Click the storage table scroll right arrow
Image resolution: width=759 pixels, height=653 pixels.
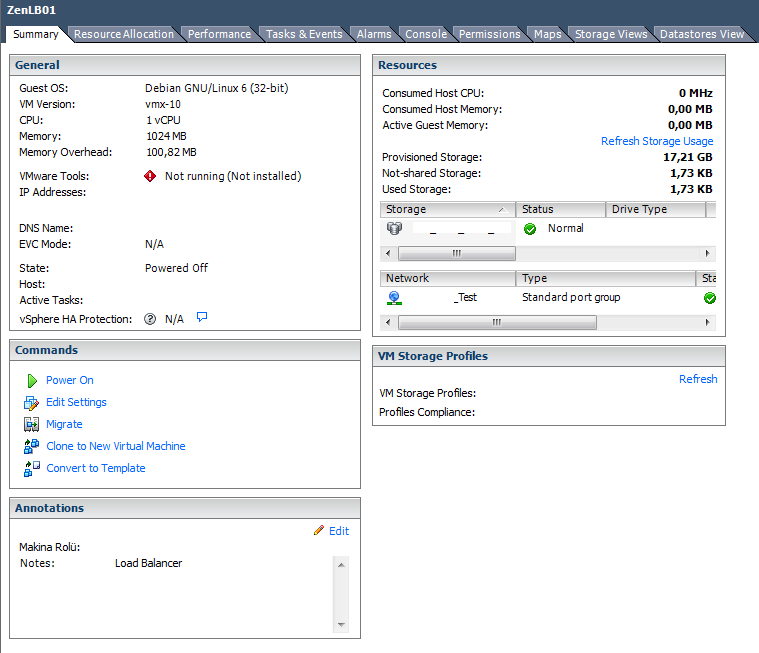coord(708,253)
